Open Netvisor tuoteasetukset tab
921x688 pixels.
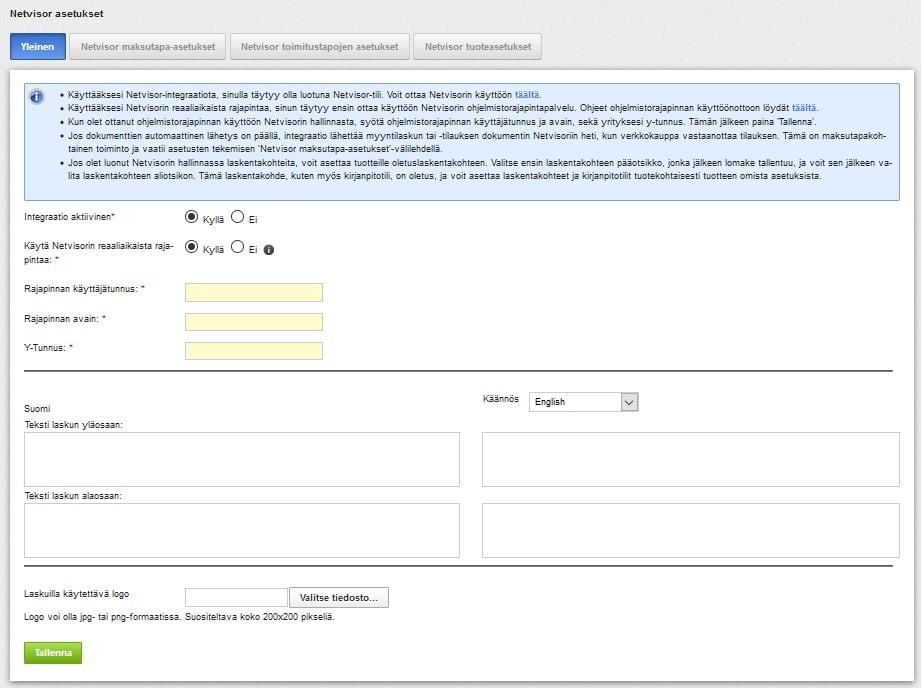pyautogui.click(x=478, y=46)
